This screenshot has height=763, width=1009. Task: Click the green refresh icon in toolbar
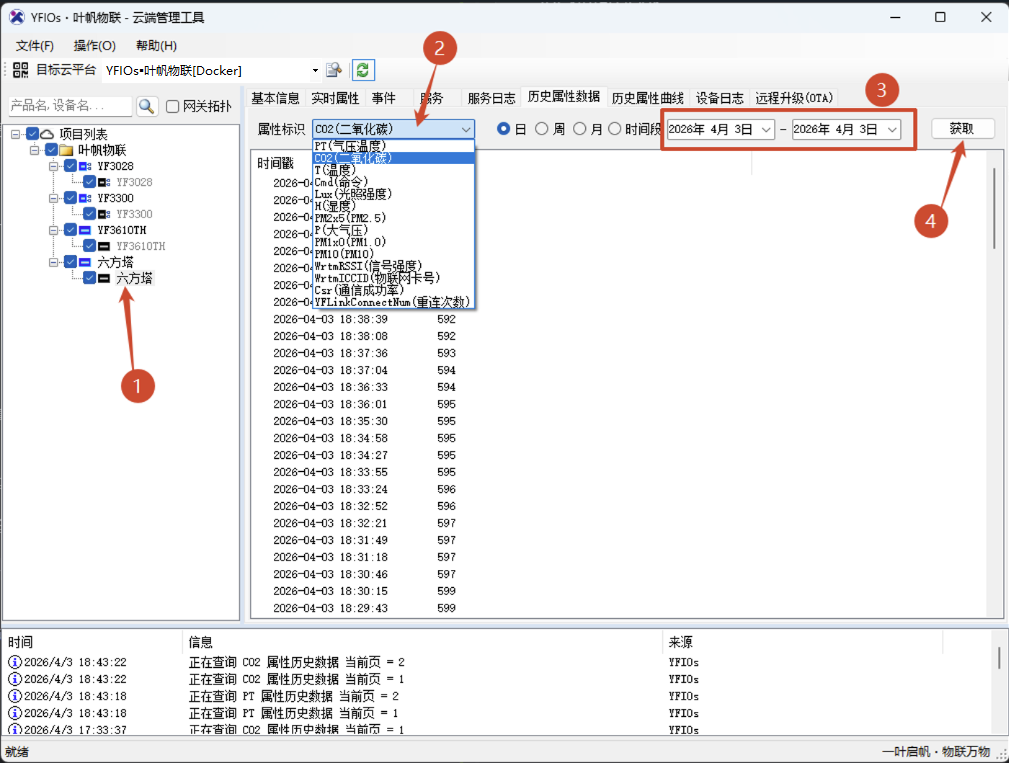[363, 70]
